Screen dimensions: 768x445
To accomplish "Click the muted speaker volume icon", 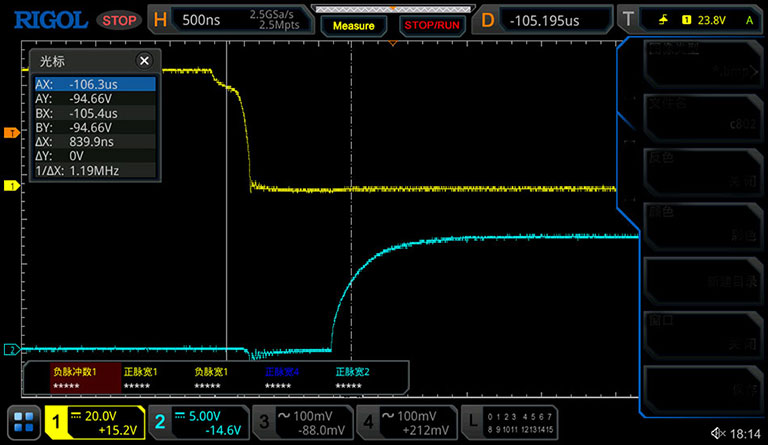I will 716,431.
